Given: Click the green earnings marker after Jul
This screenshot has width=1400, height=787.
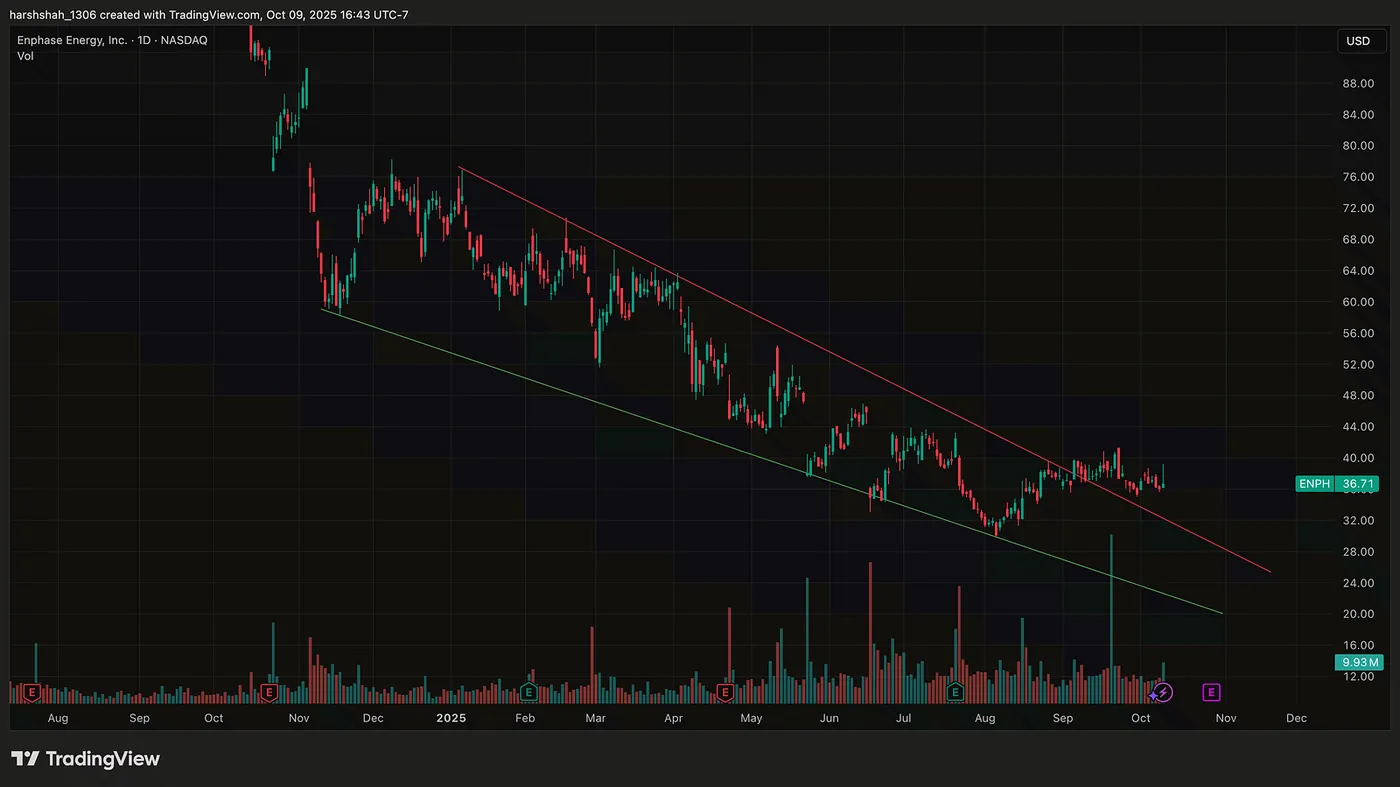Looking at the screenshot, I should [955, 692].
